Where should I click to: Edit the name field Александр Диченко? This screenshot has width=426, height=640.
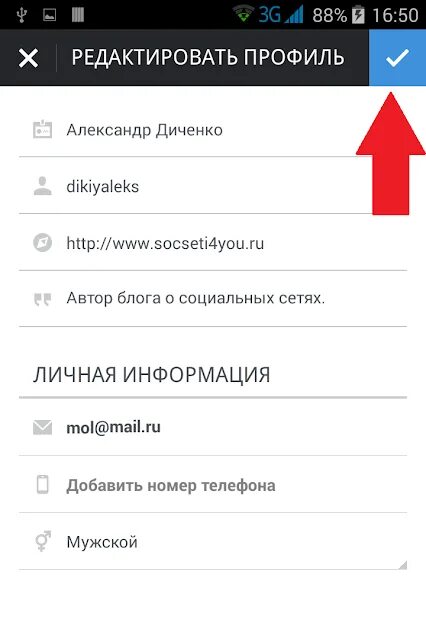tap(213, 130)
